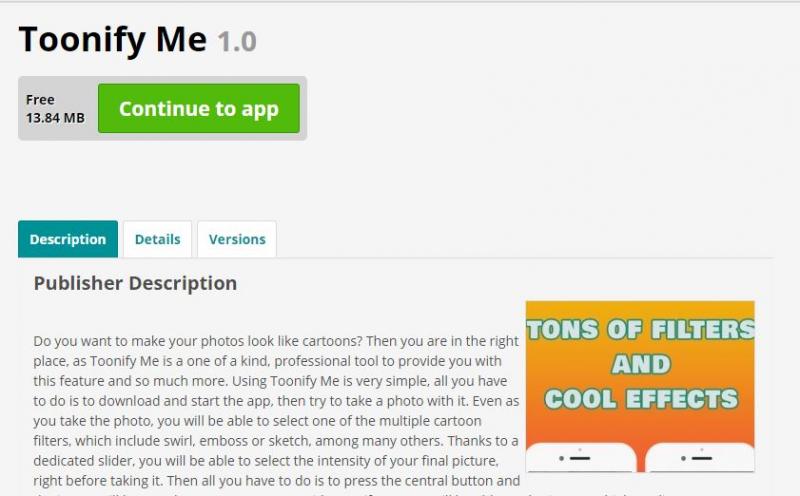
Task: Open the Versions tab
Action: point(237,239)
